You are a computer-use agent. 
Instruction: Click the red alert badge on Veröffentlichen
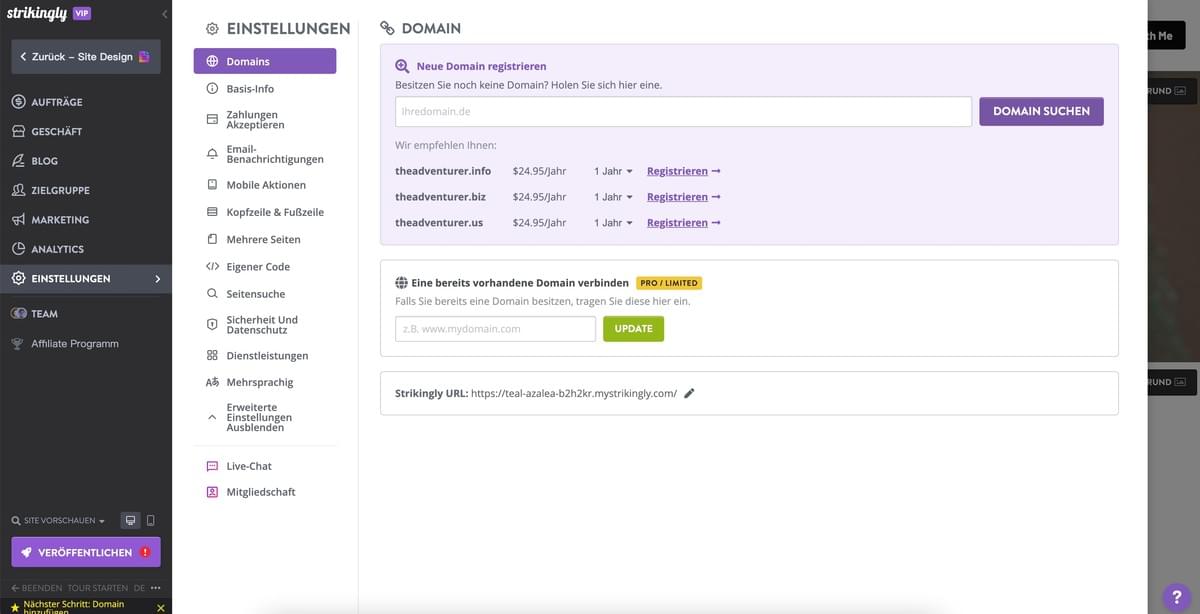pos(145,552)
